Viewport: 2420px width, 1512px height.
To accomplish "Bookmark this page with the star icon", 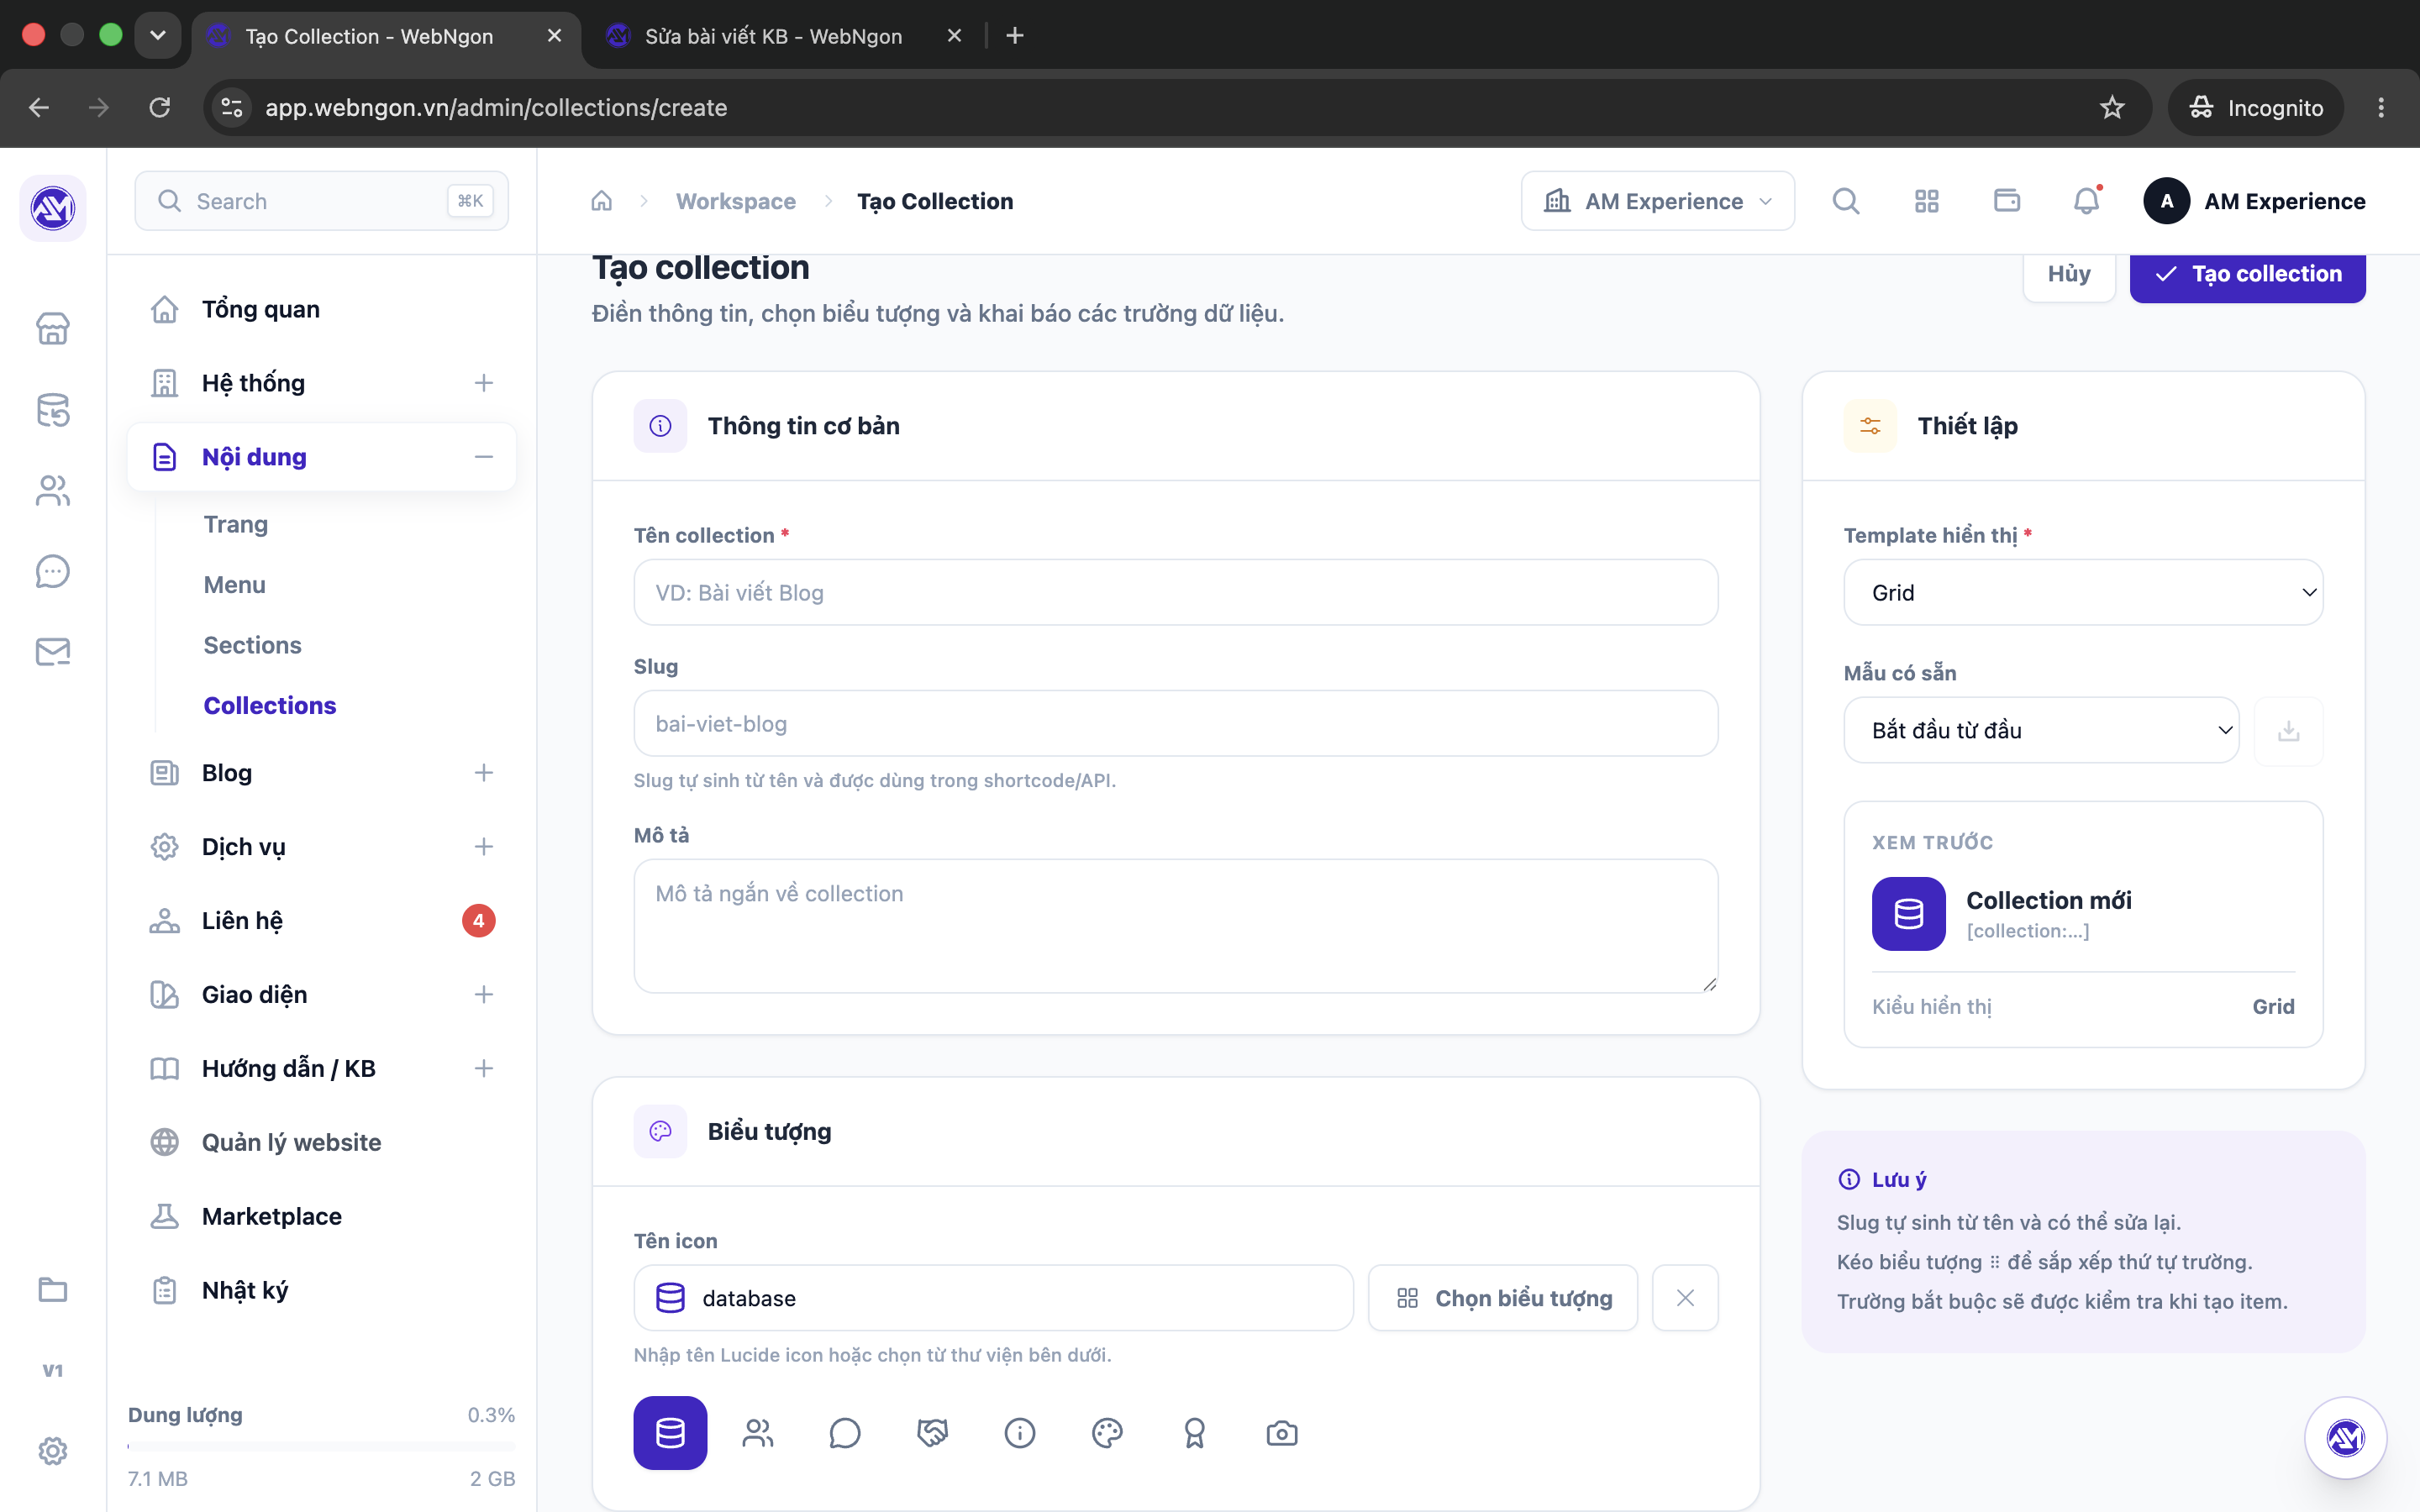I will [x=2112, y=107].
